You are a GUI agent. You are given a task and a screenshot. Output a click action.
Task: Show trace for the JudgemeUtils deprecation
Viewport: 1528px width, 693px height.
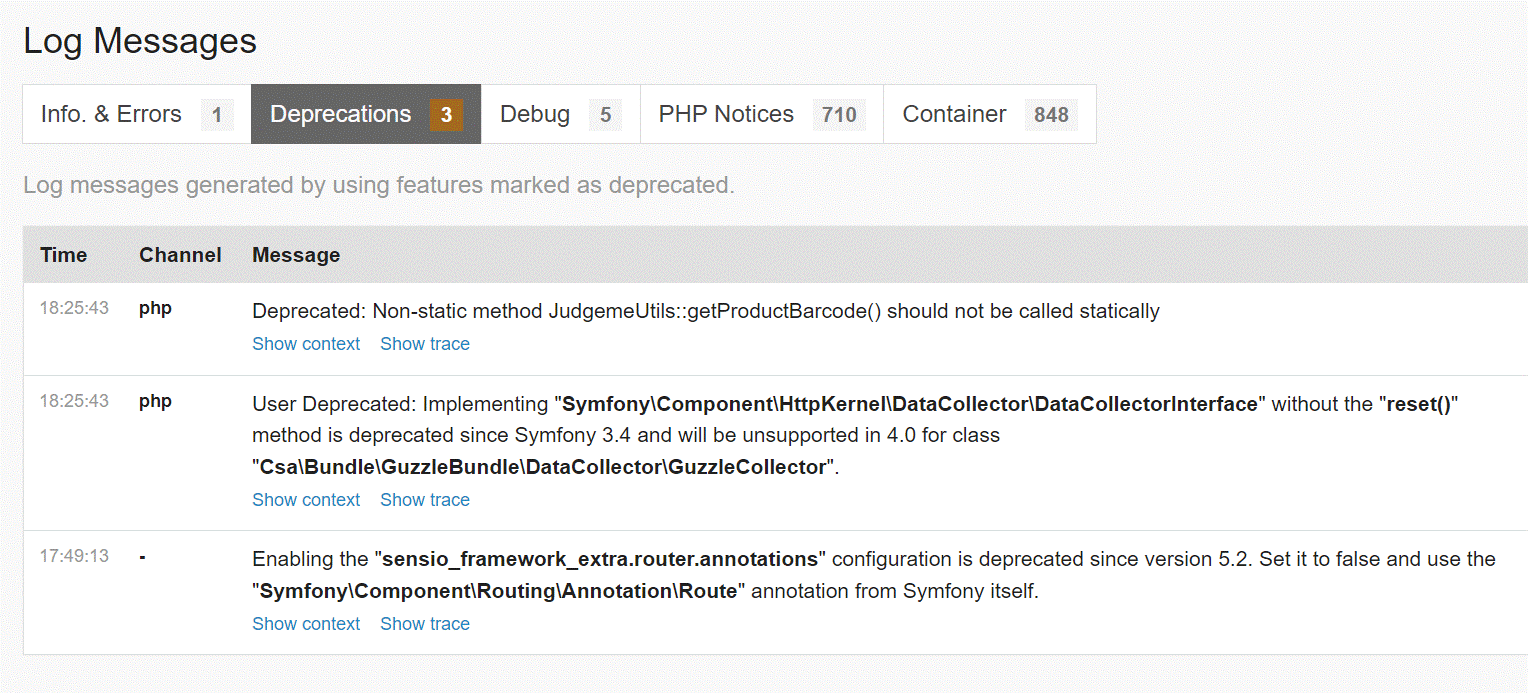(x=425, y=344)
